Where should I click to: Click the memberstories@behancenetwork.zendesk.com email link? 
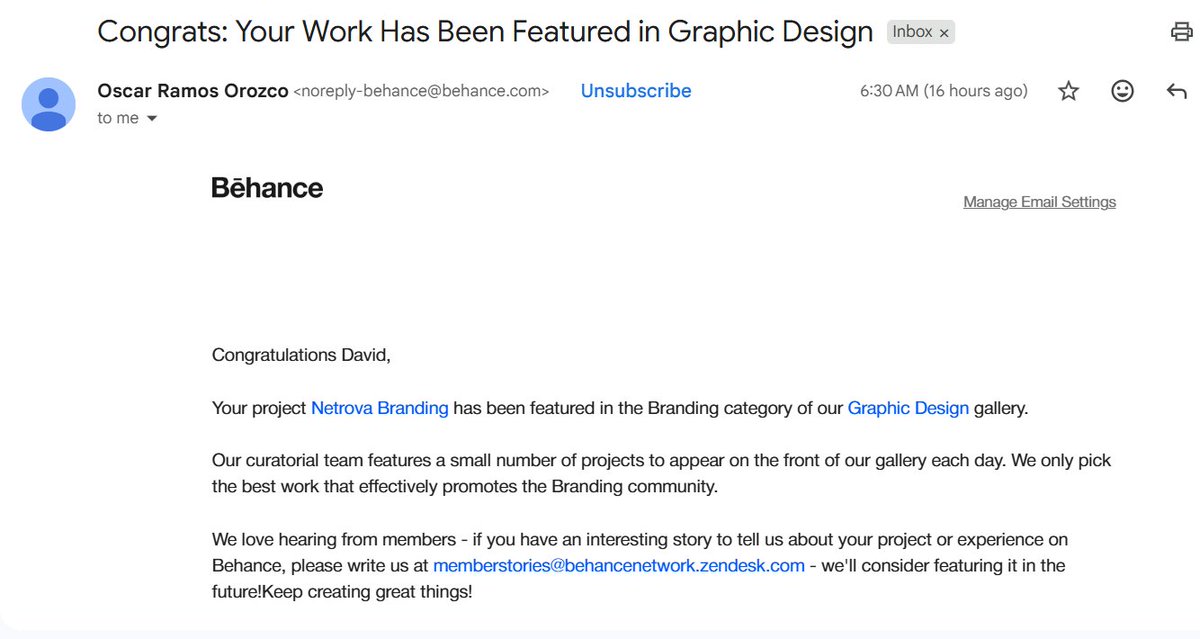(619, 565)
